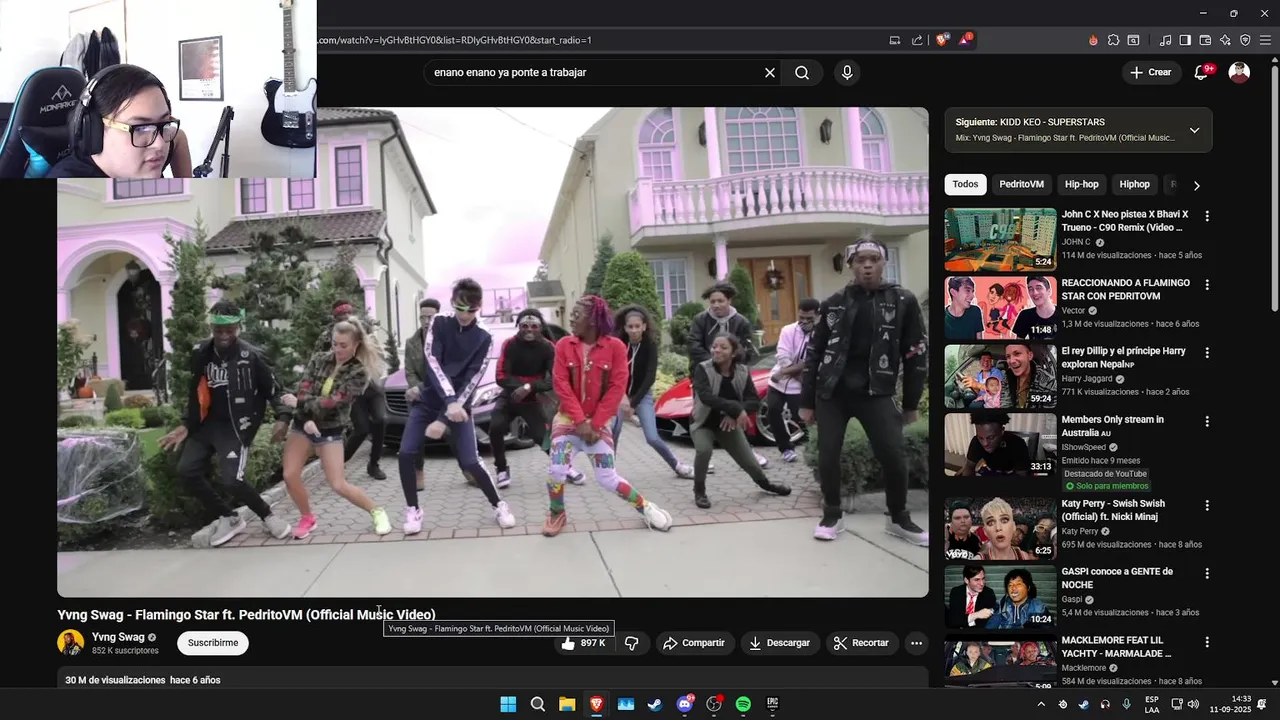The height and width of the screenshot is (720, 1280).
Task: Select the Todos filter chip
Action: (965, 184)
